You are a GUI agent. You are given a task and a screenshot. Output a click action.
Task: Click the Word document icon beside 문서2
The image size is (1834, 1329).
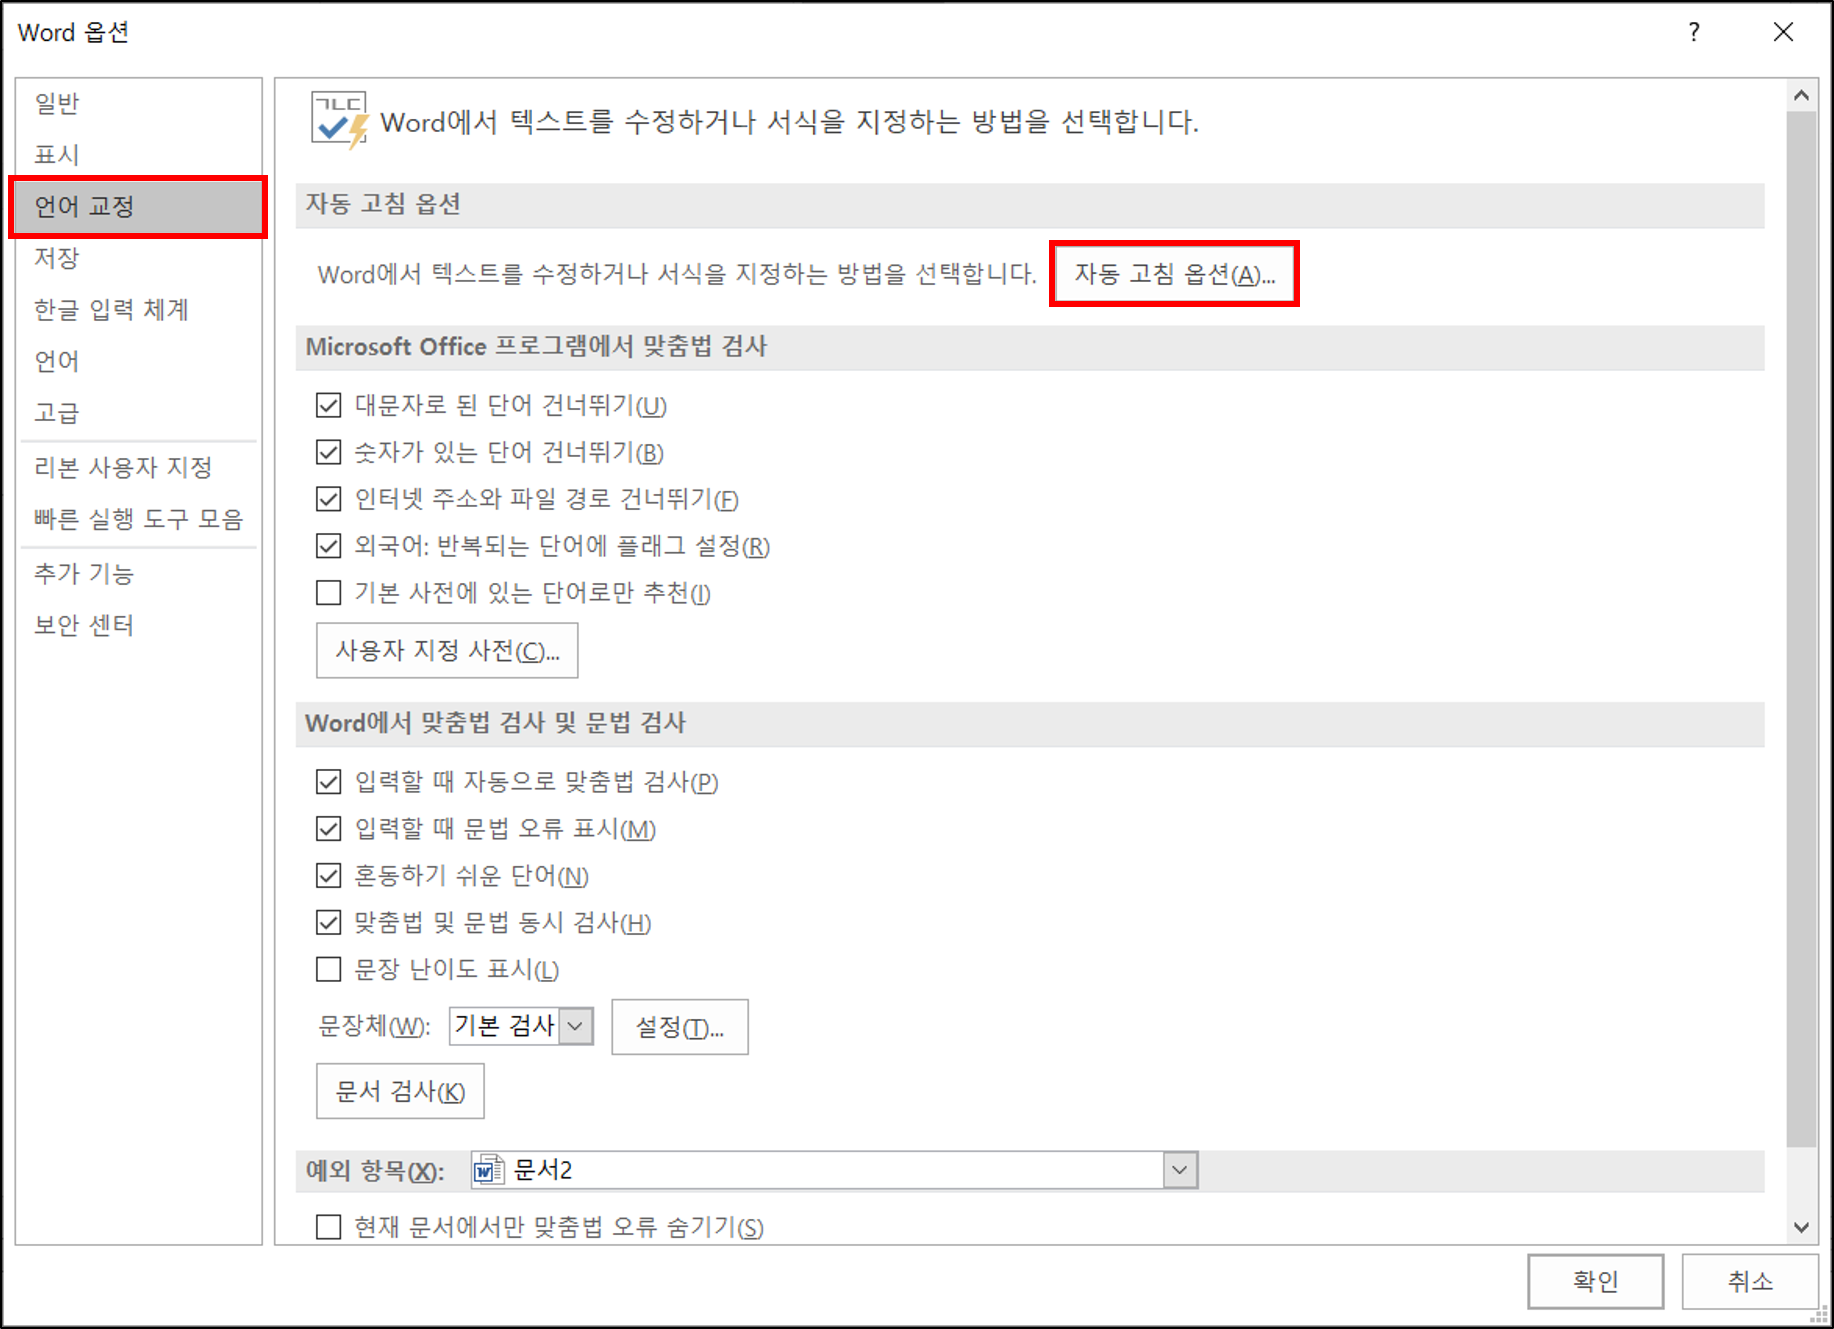(488, 1169)
